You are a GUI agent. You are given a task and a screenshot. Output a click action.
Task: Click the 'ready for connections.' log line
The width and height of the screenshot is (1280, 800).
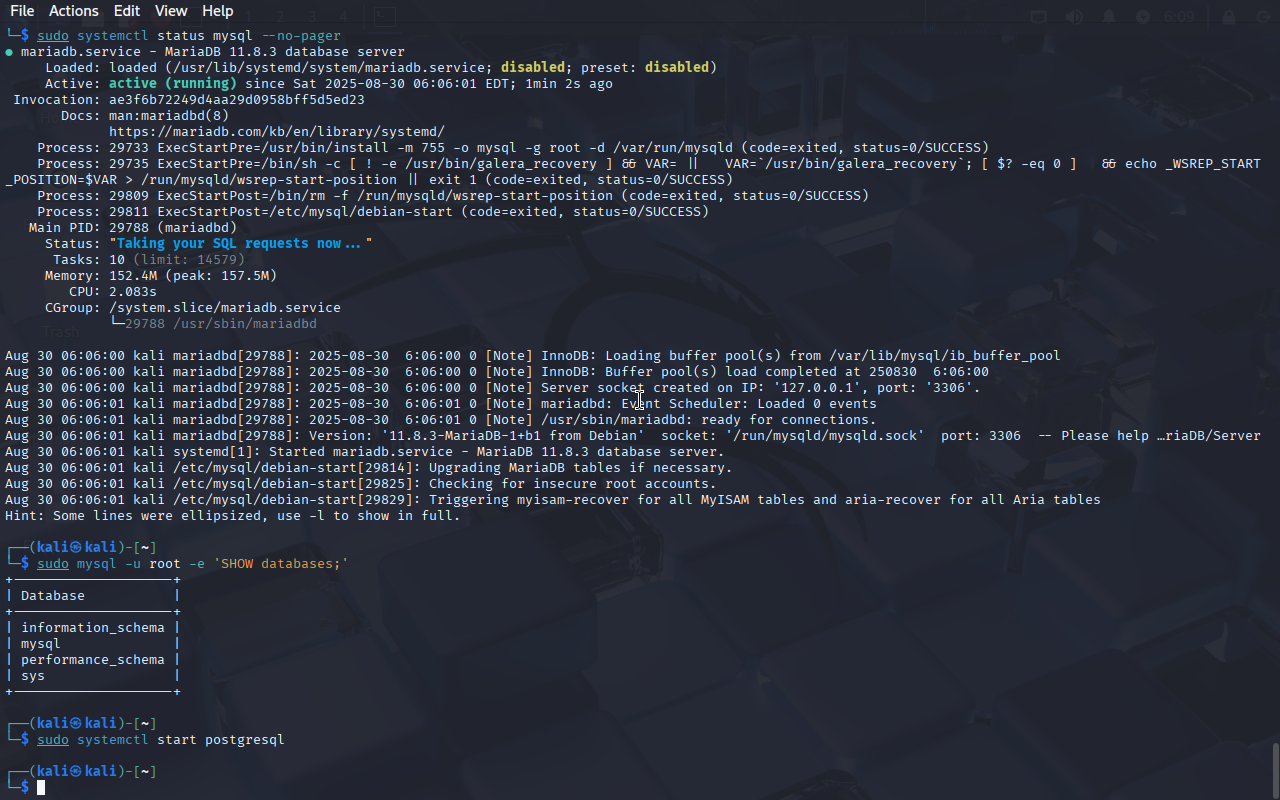pyautogui.click(x=441, y=419)
